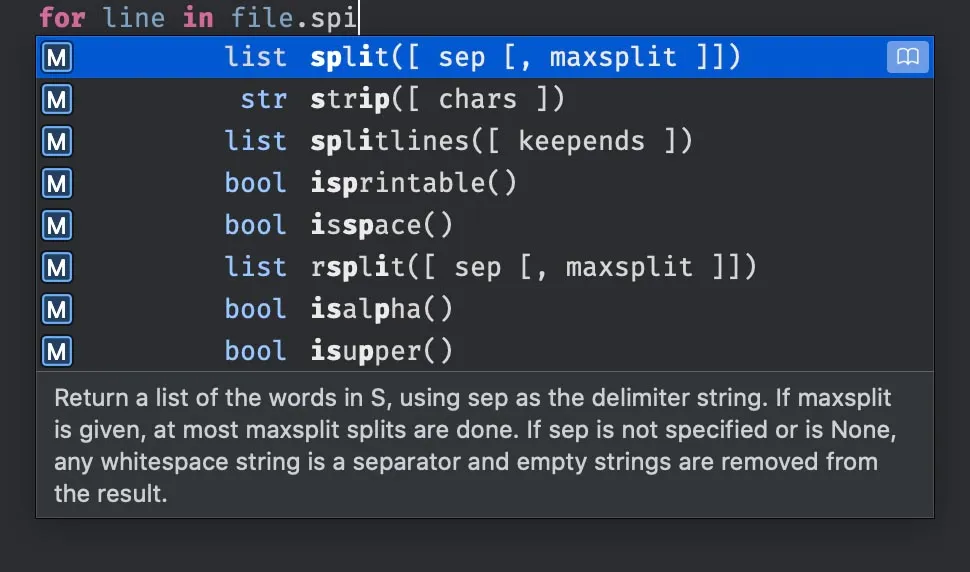Click the split documentation description text
The width and height of the screenshot is (970, 572).
click(475, 445)
